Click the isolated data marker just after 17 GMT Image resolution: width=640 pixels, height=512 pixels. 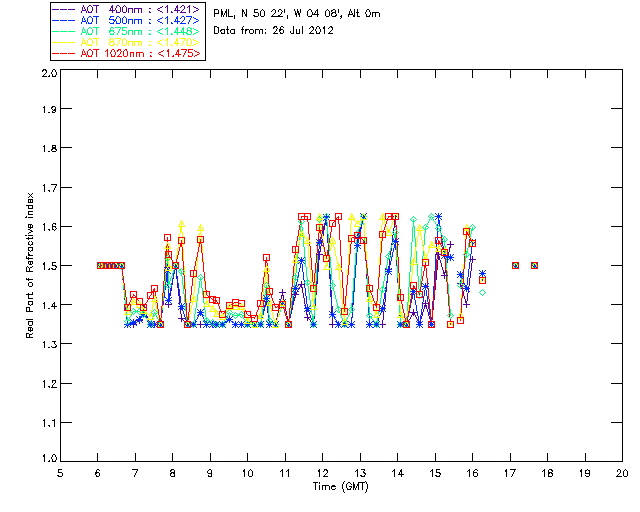point(516,265)
